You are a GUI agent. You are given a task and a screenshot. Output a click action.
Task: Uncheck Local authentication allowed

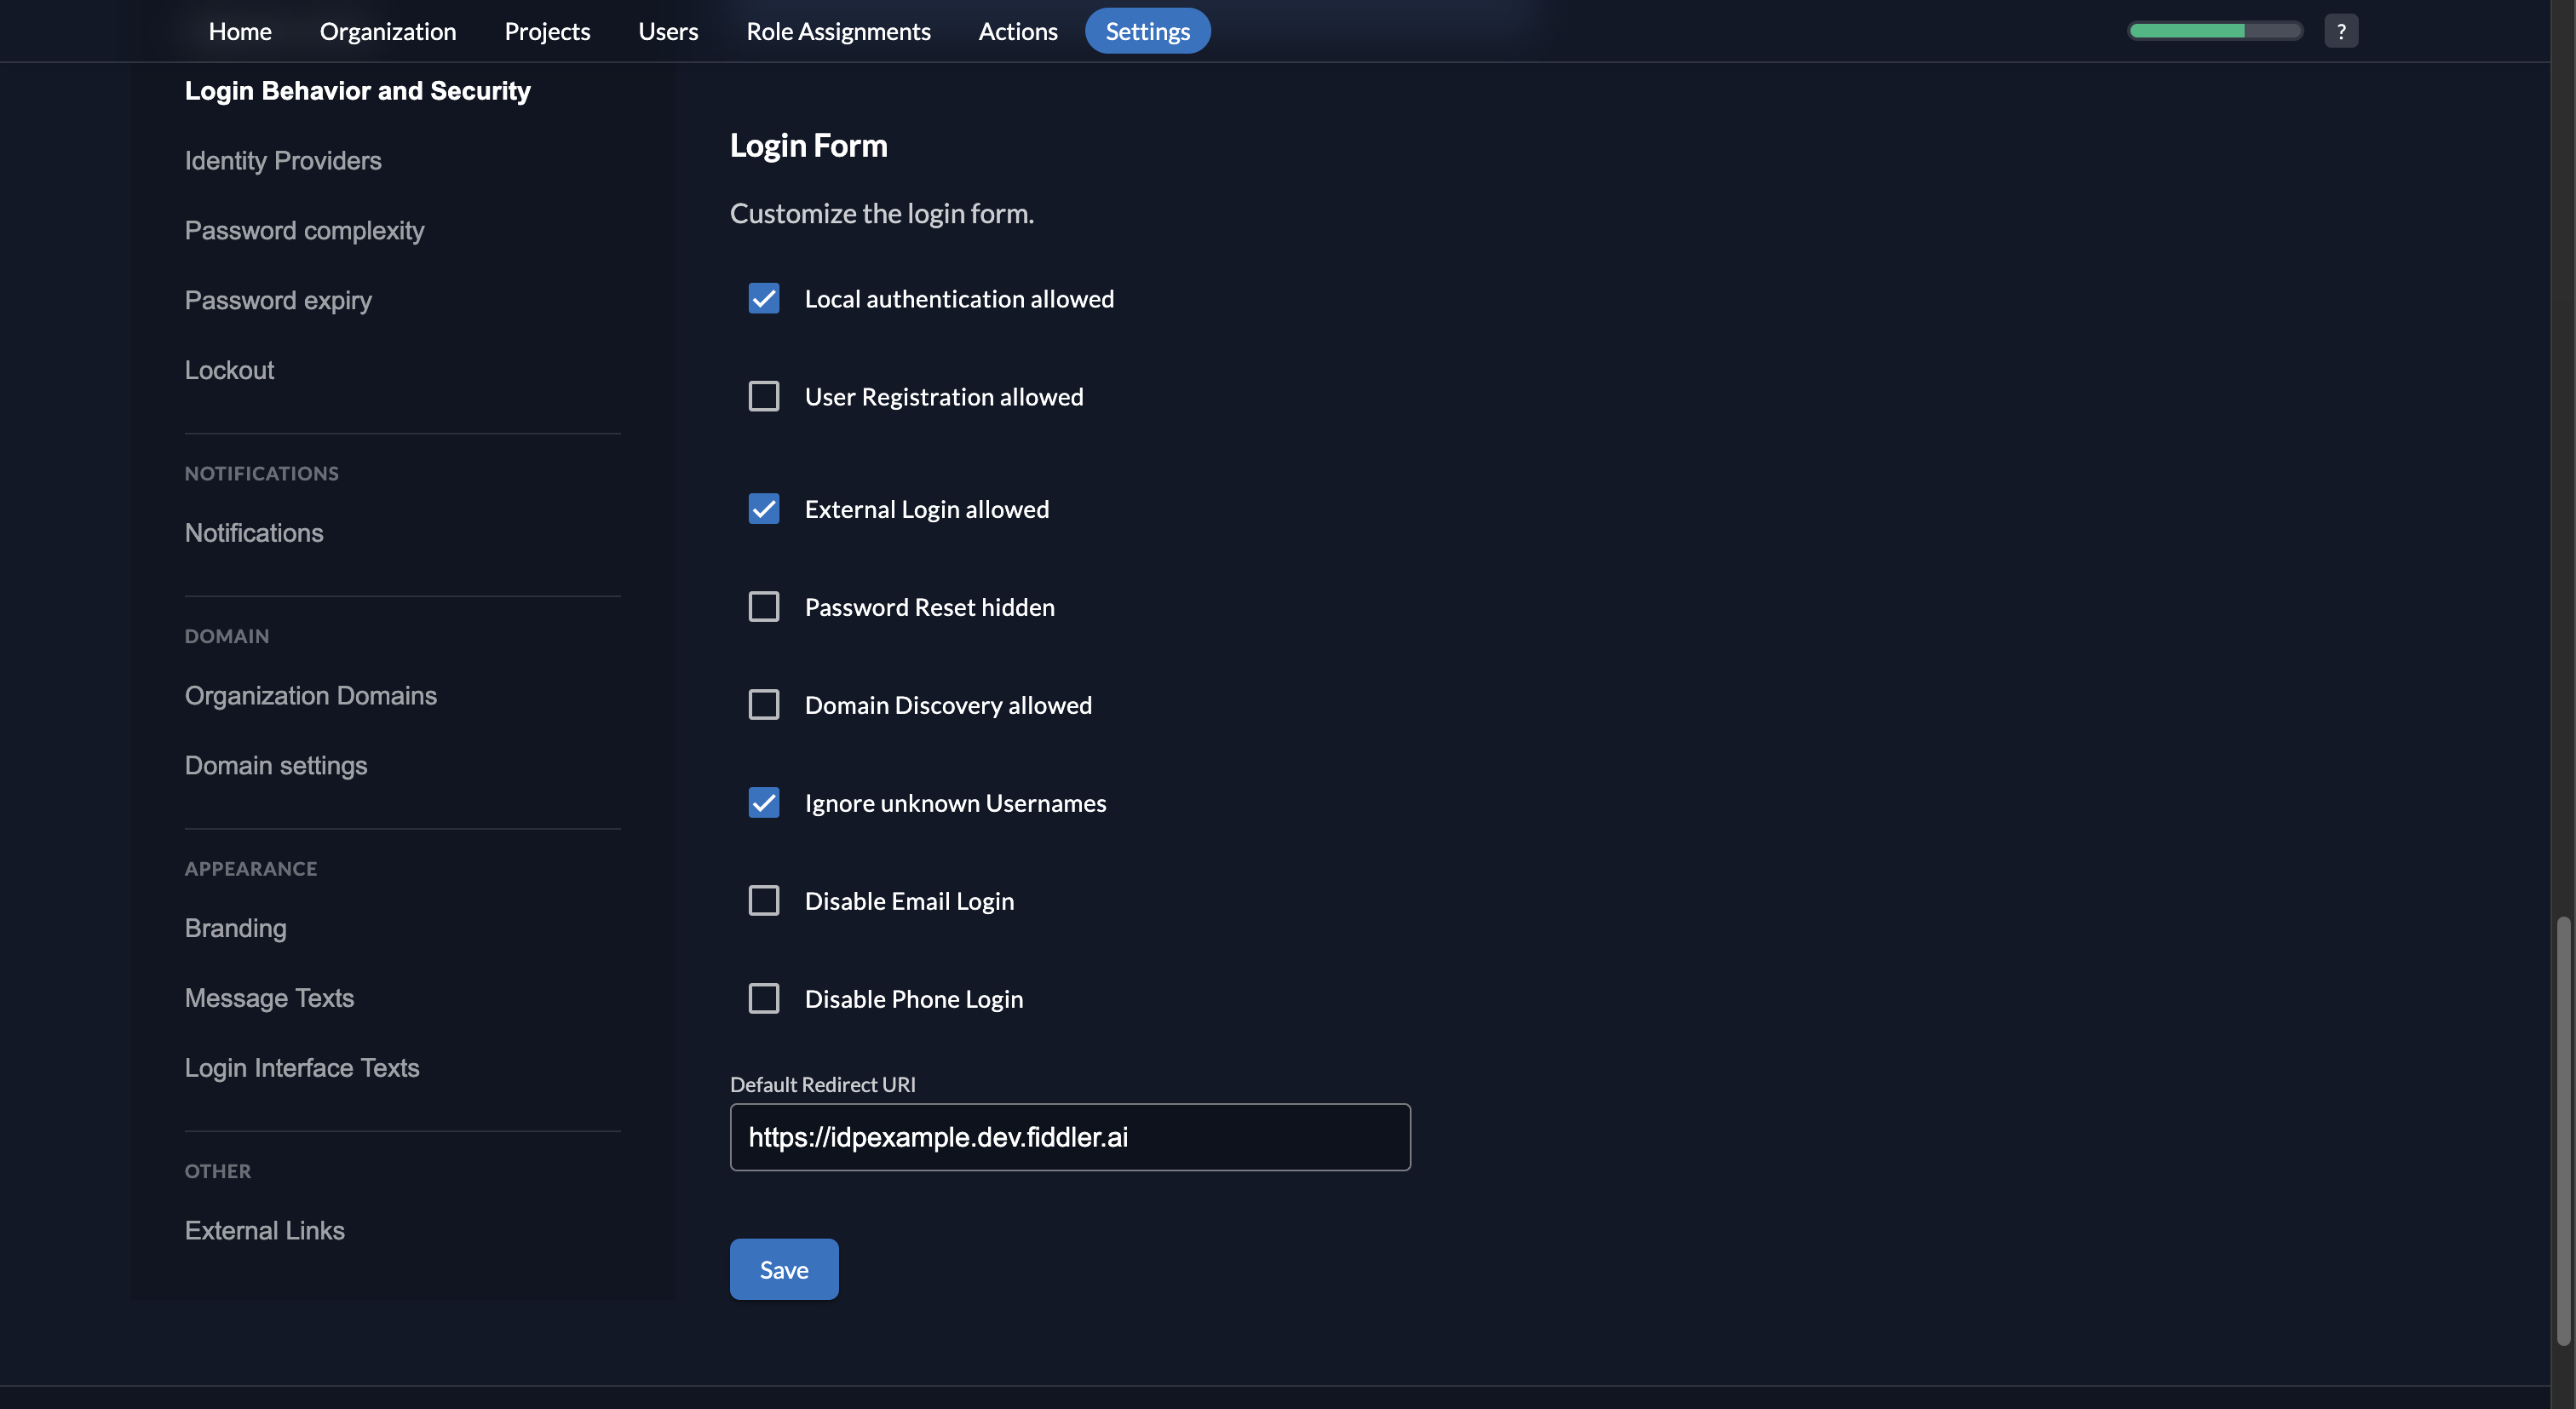tap(763, 298)
